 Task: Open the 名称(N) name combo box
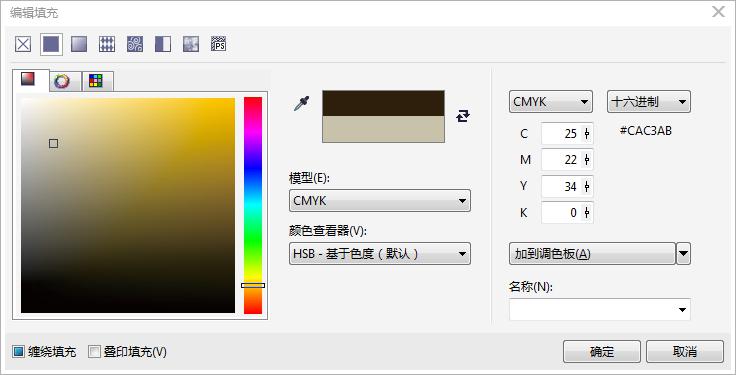600,309
